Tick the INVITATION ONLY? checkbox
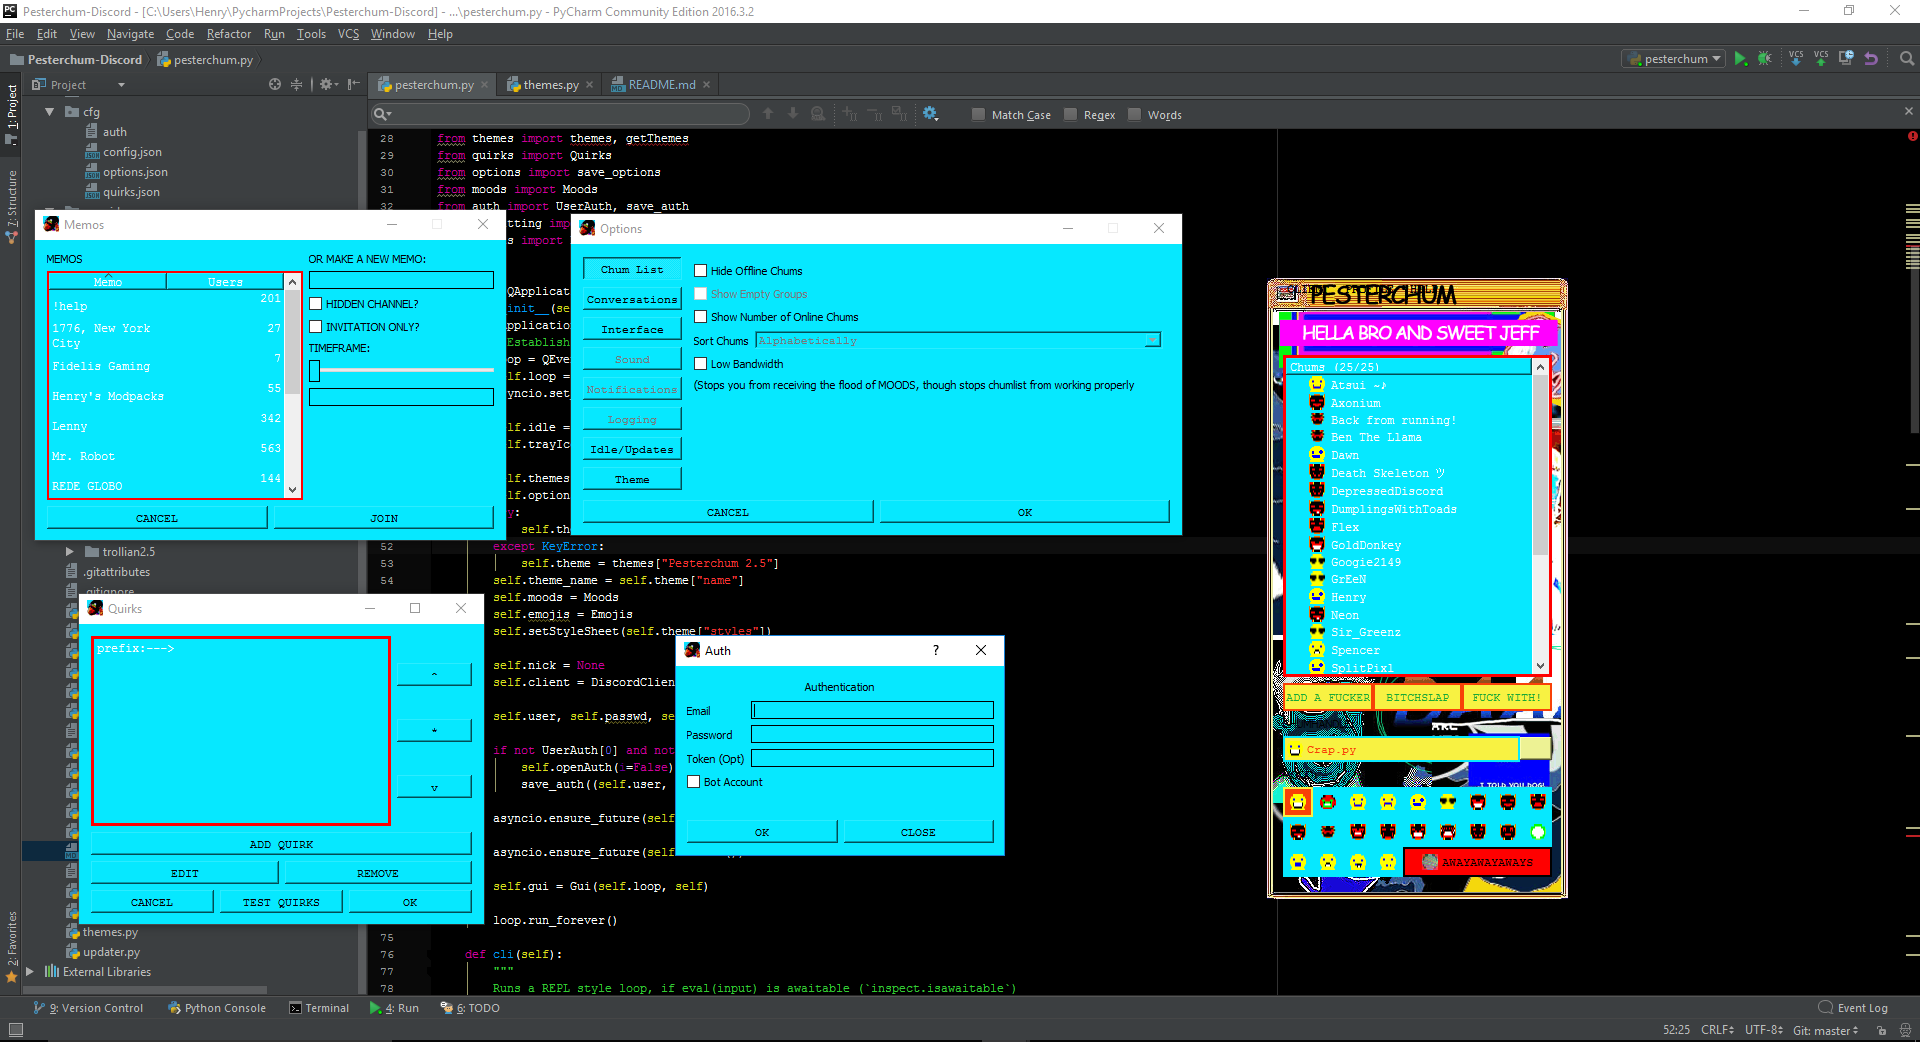 click(316, 327)
